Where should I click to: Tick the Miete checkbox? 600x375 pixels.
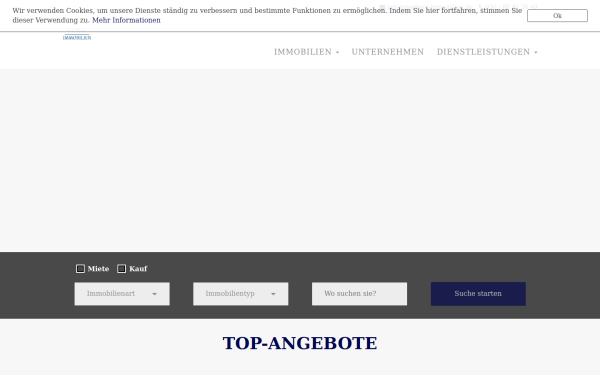point(80,269)
